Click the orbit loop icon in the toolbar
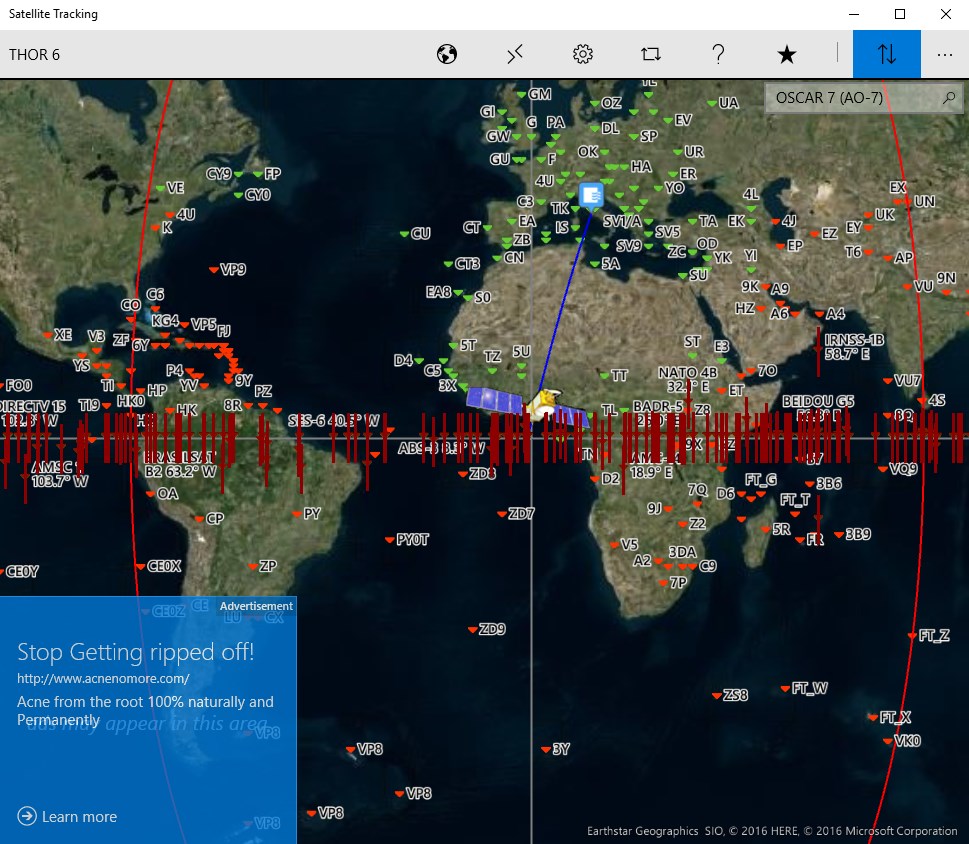The height and width of the screenshot is (844, 969). click(650, 54)
